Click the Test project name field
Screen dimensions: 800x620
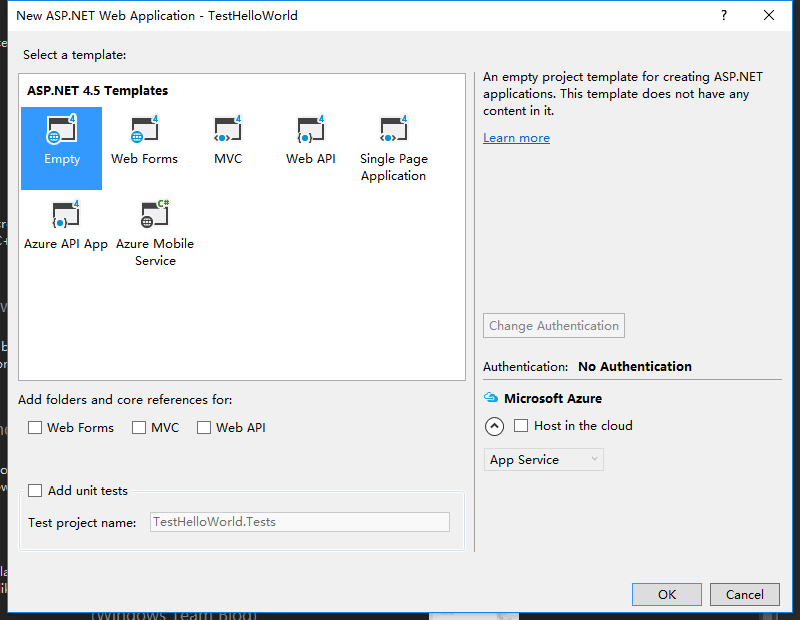[x=299, y=522]
